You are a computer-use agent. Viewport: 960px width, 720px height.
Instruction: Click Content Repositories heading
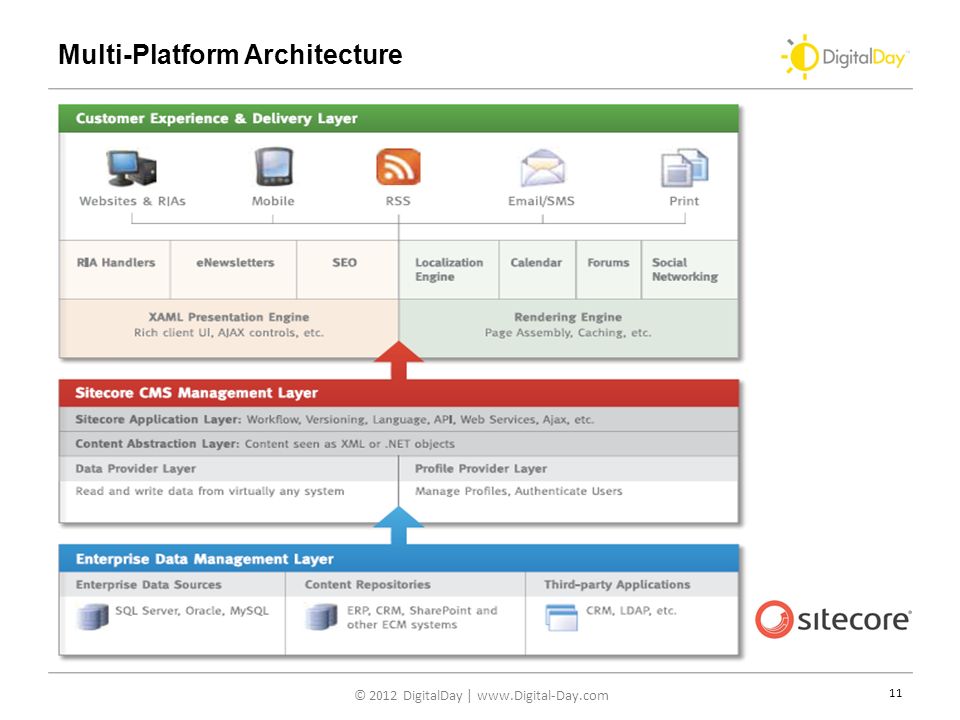pyautogui.click(x=368, y=585)
